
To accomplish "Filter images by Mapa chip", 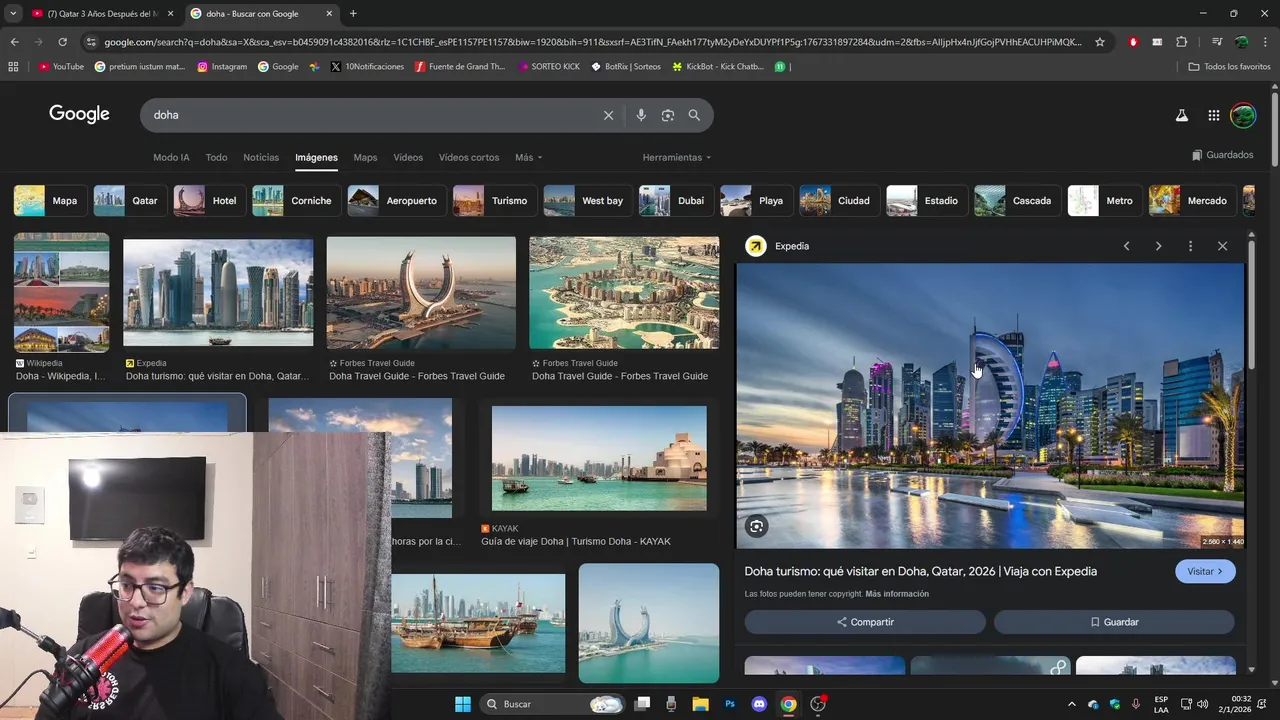I will [49, 200].
